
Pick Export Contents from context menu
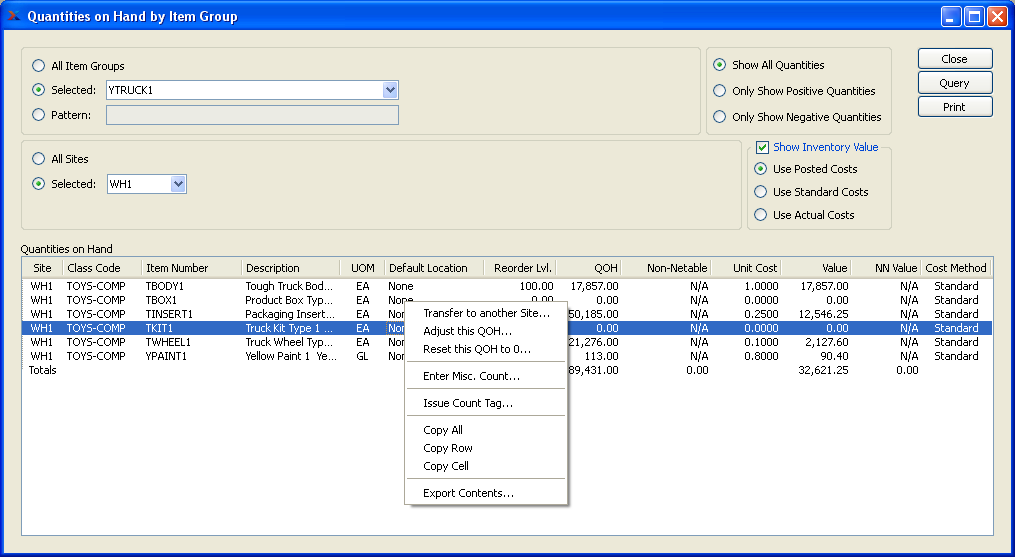[468, 493]
